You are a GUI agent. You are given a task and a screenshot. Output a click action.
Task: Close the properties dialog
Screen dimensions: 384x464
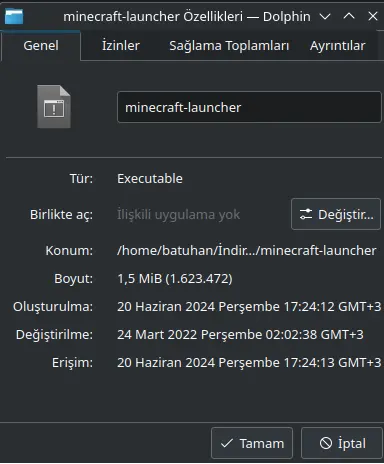click(x=373, y=16)
